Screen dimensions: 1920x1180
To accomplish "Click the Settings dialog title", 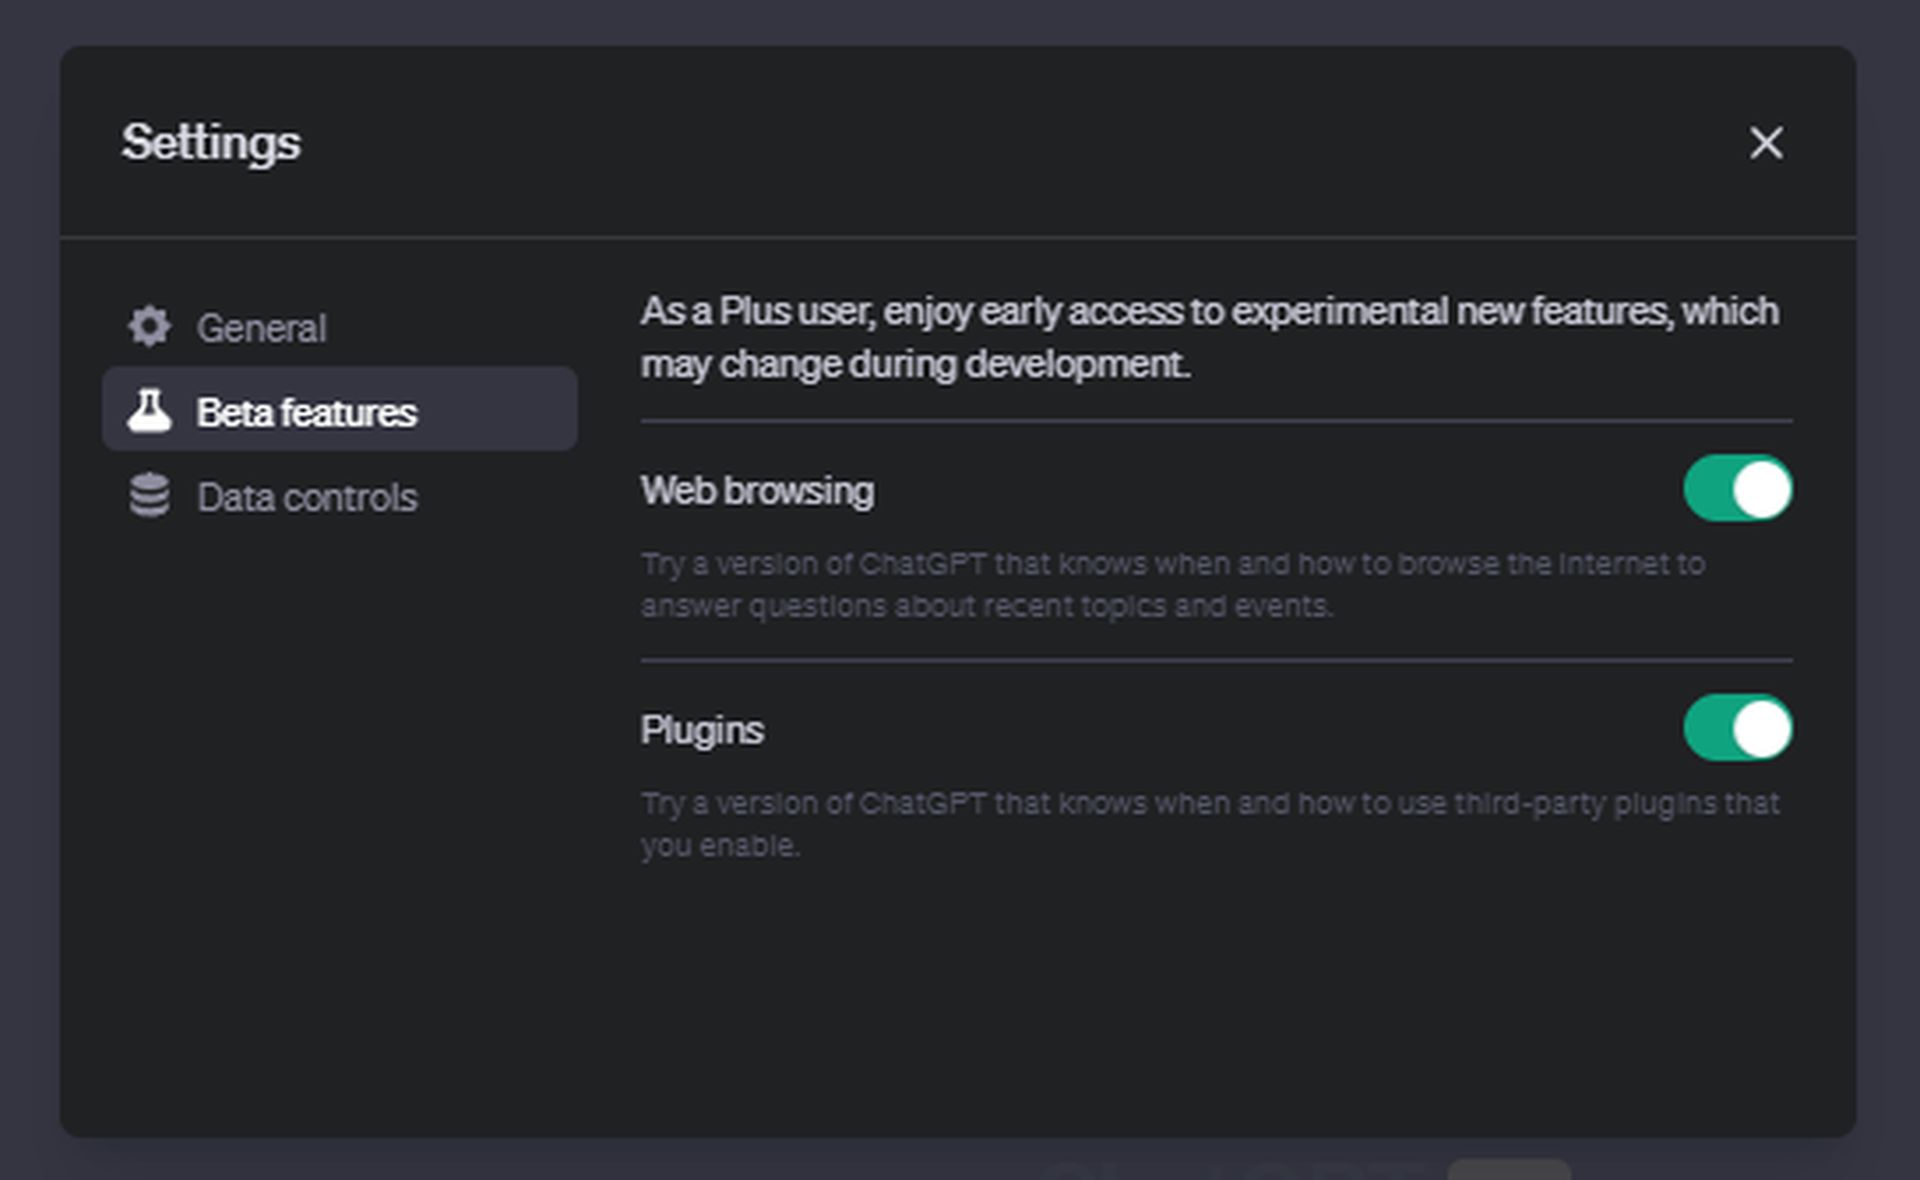I will pos(211,142).
